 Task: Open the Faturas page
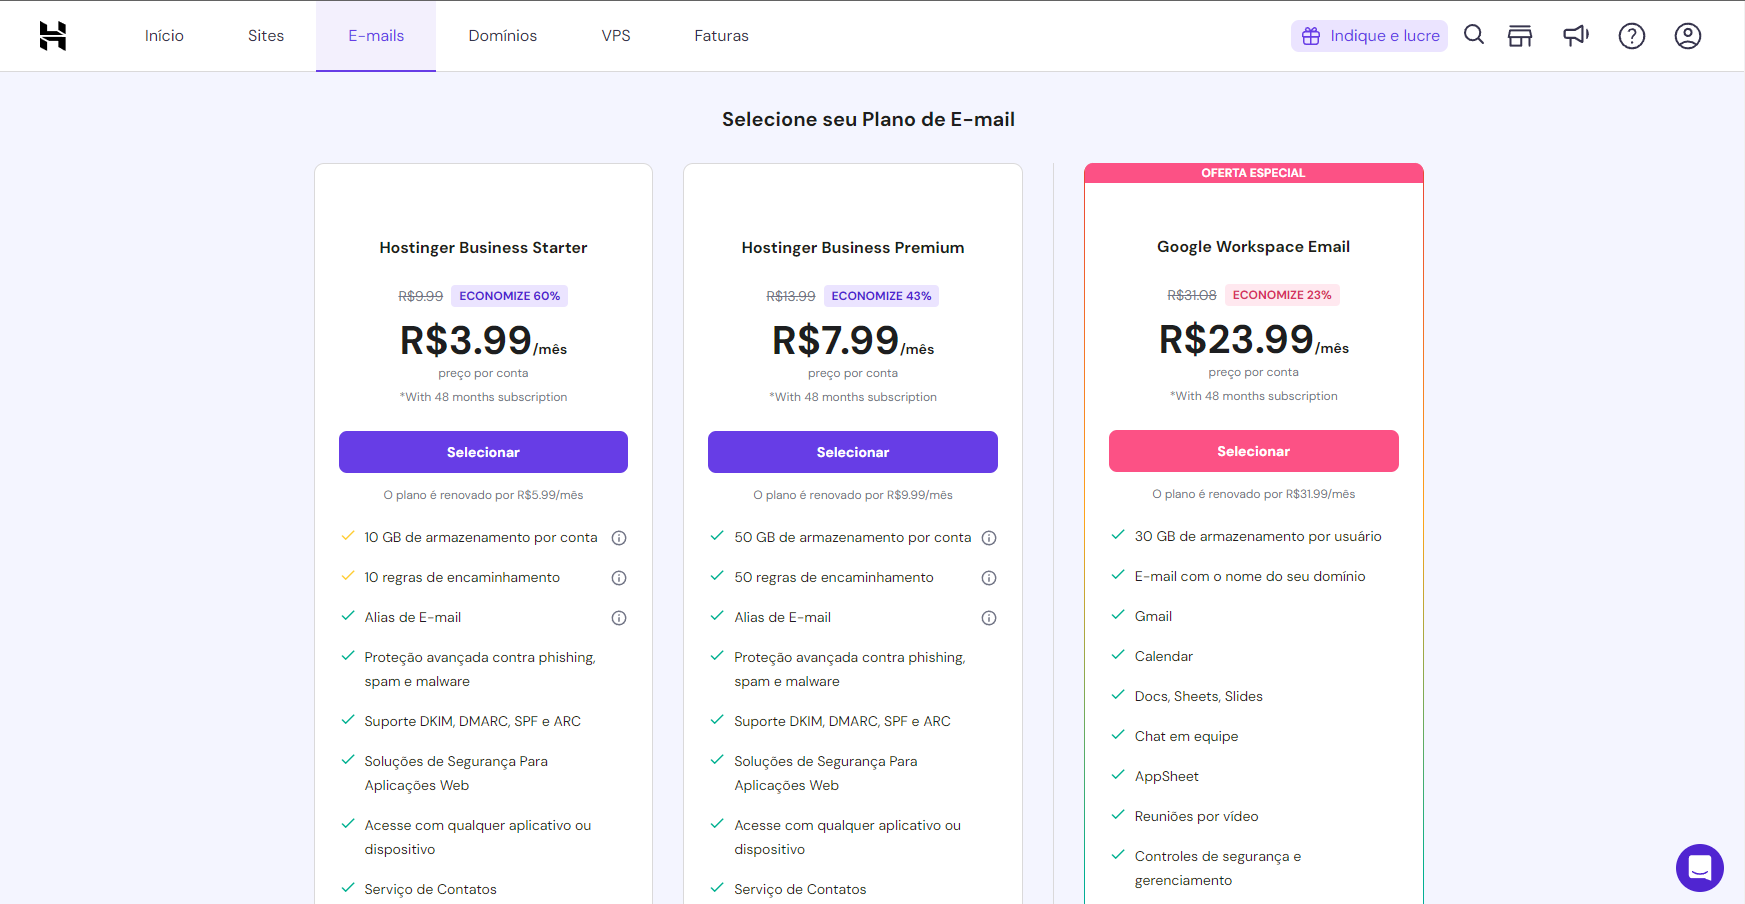(721, 36)
